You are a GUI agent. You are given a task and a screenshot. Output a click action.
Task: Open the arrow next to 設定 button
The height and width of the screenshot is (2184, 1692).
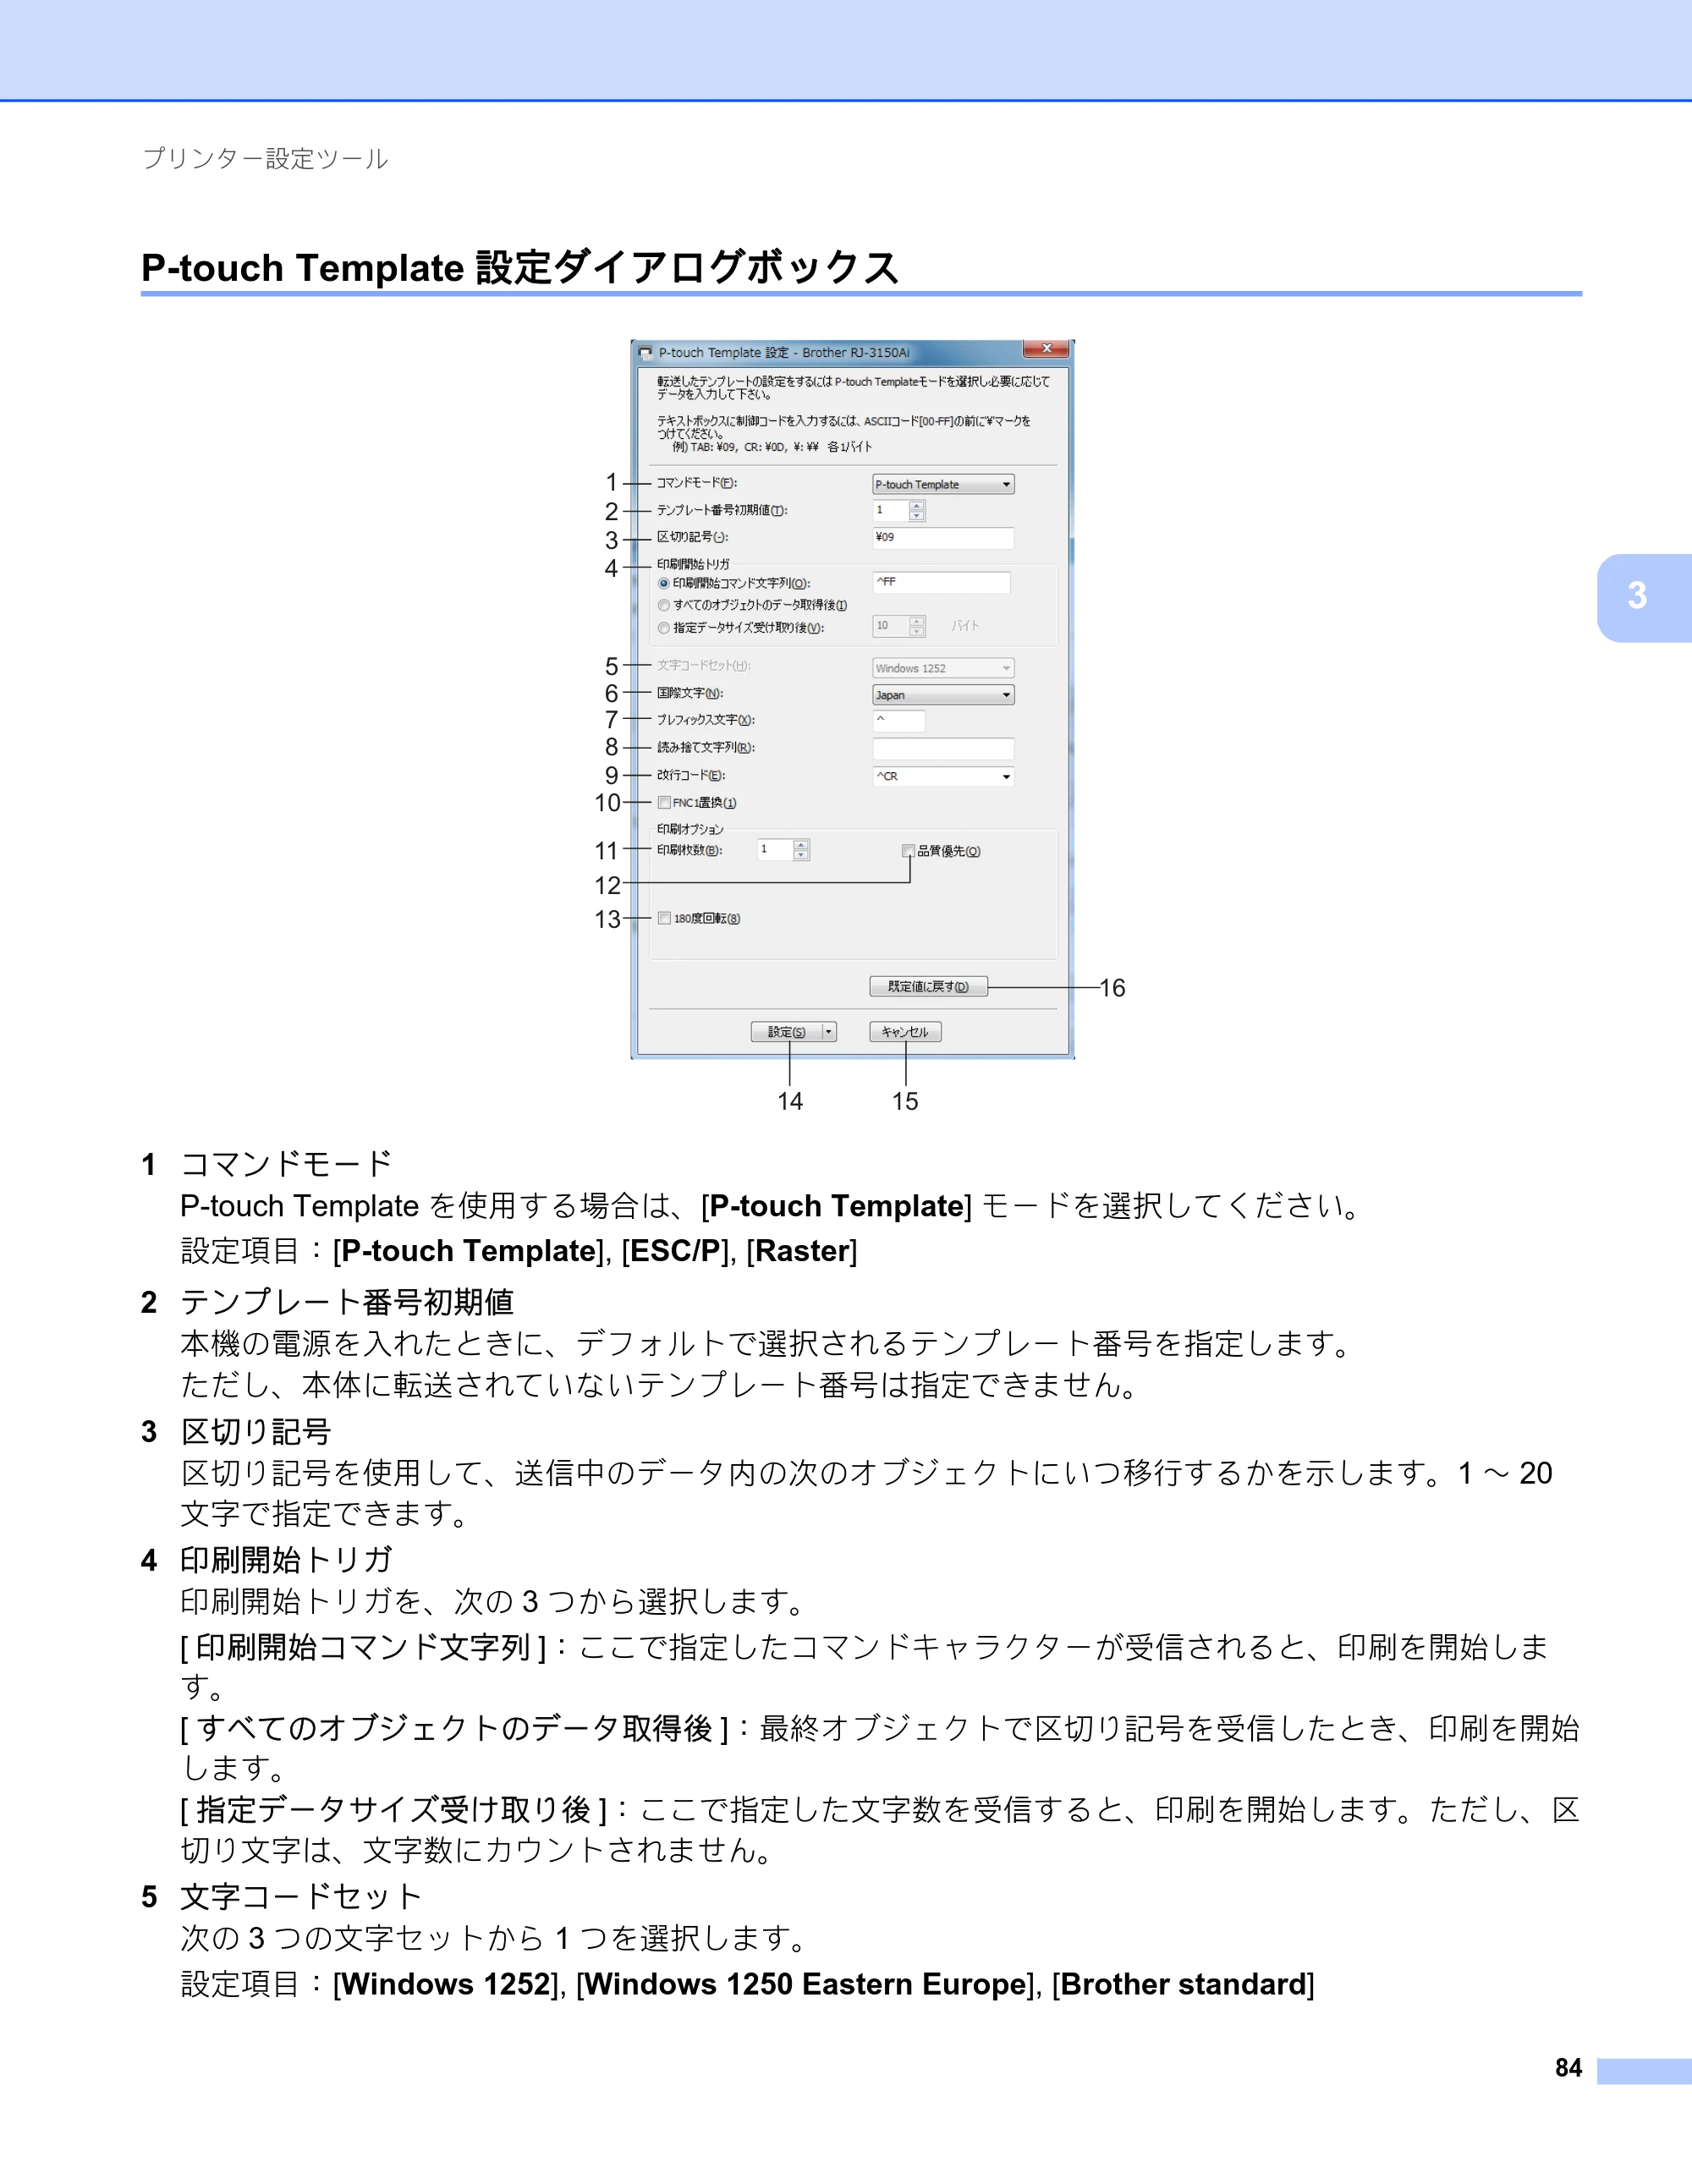[829, 1032]
